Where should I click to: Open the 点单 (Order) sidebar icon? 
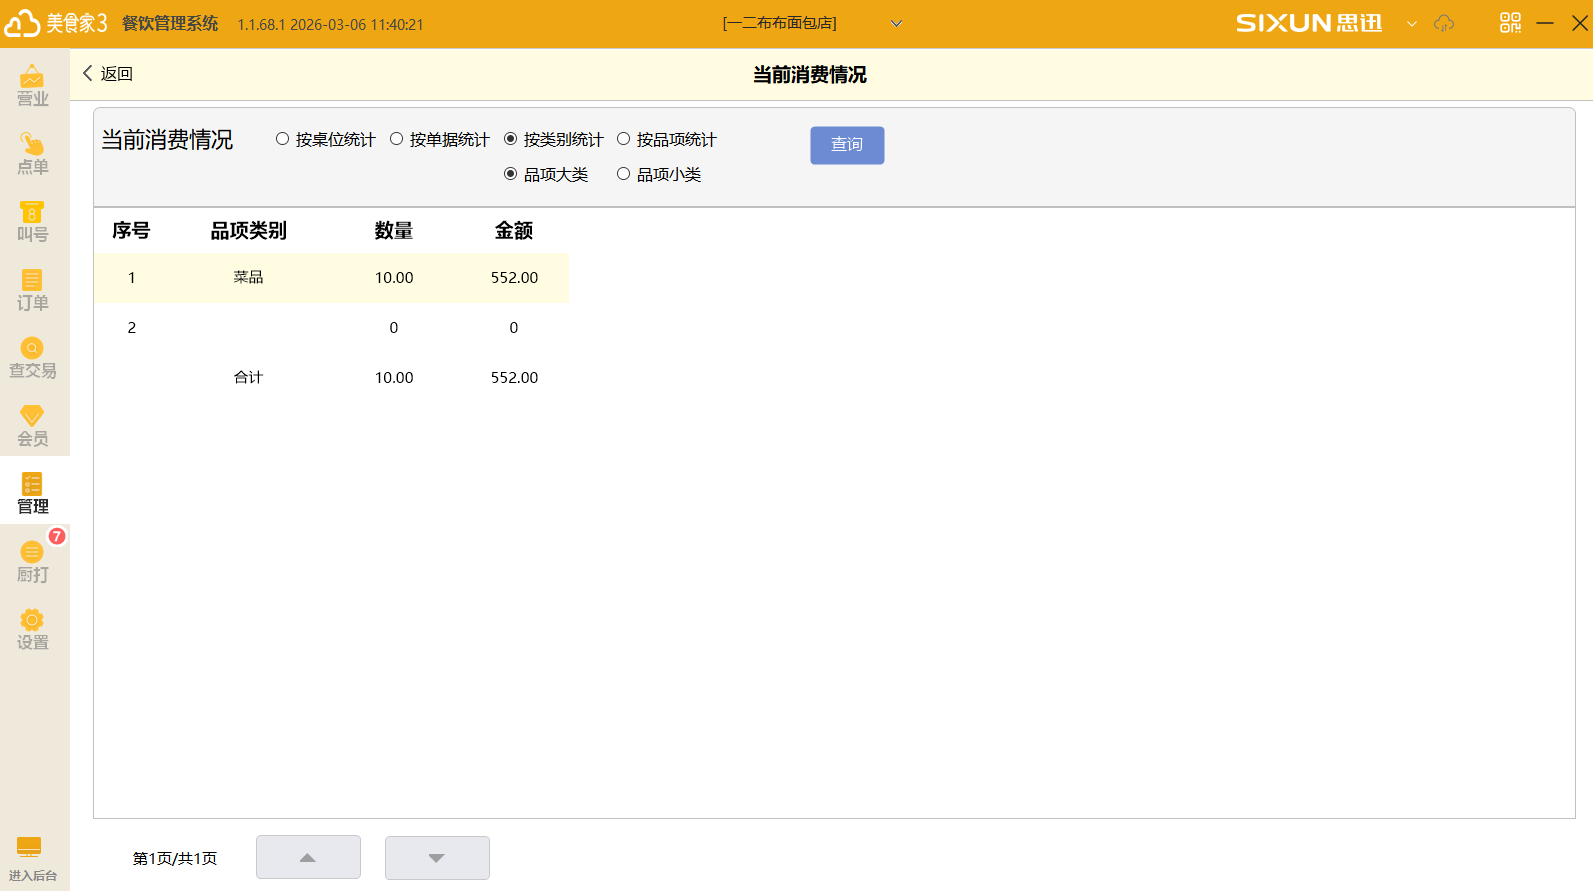click(32, 153)
